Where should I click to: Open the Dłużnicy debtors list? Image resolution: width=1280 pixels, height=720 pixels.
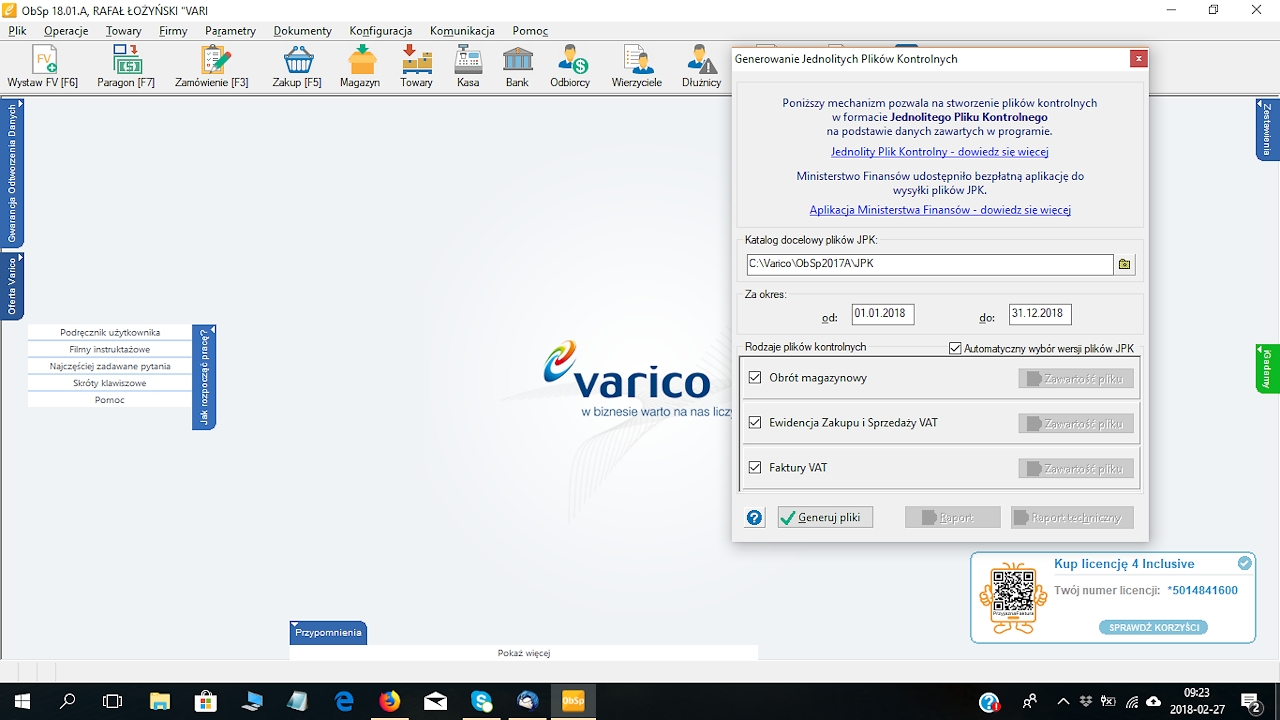702,67
